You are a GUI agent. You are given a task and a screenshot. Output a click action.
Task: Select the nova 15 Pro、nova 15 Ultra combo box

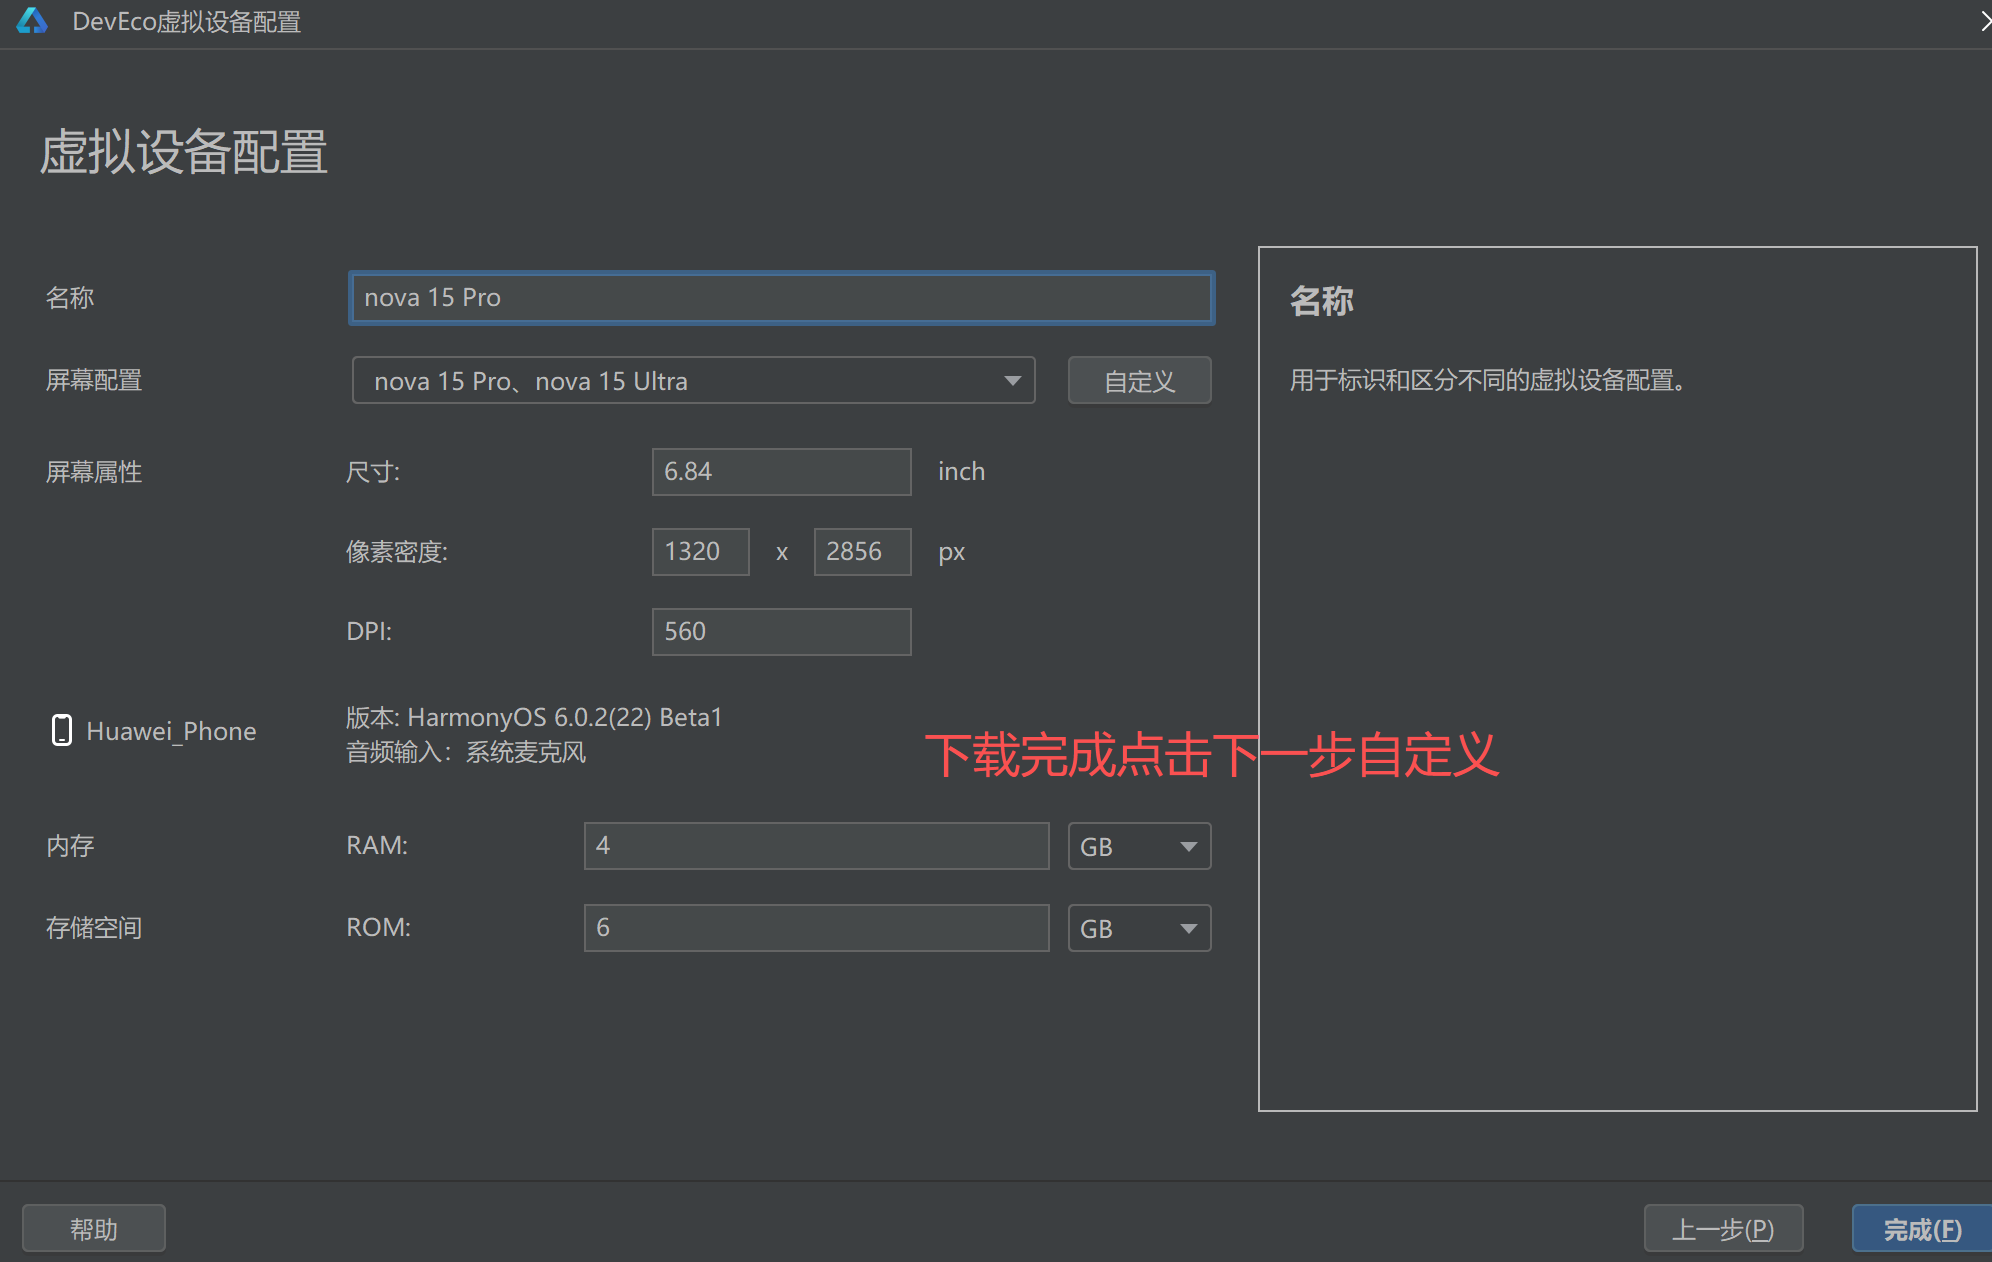pos(694,380)
